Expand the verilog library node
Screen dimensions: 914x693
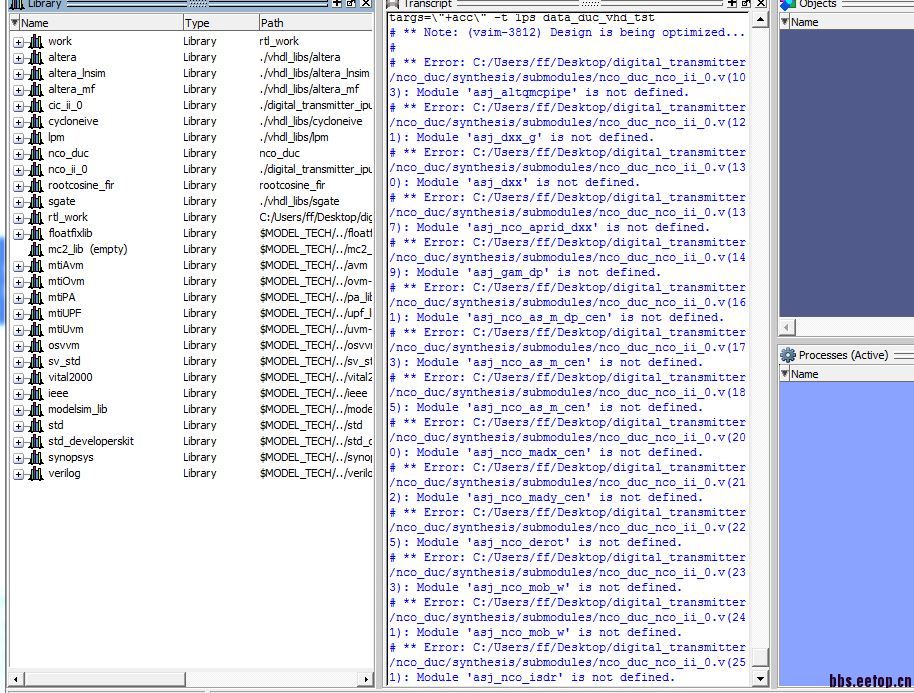(x=19, y=474)
